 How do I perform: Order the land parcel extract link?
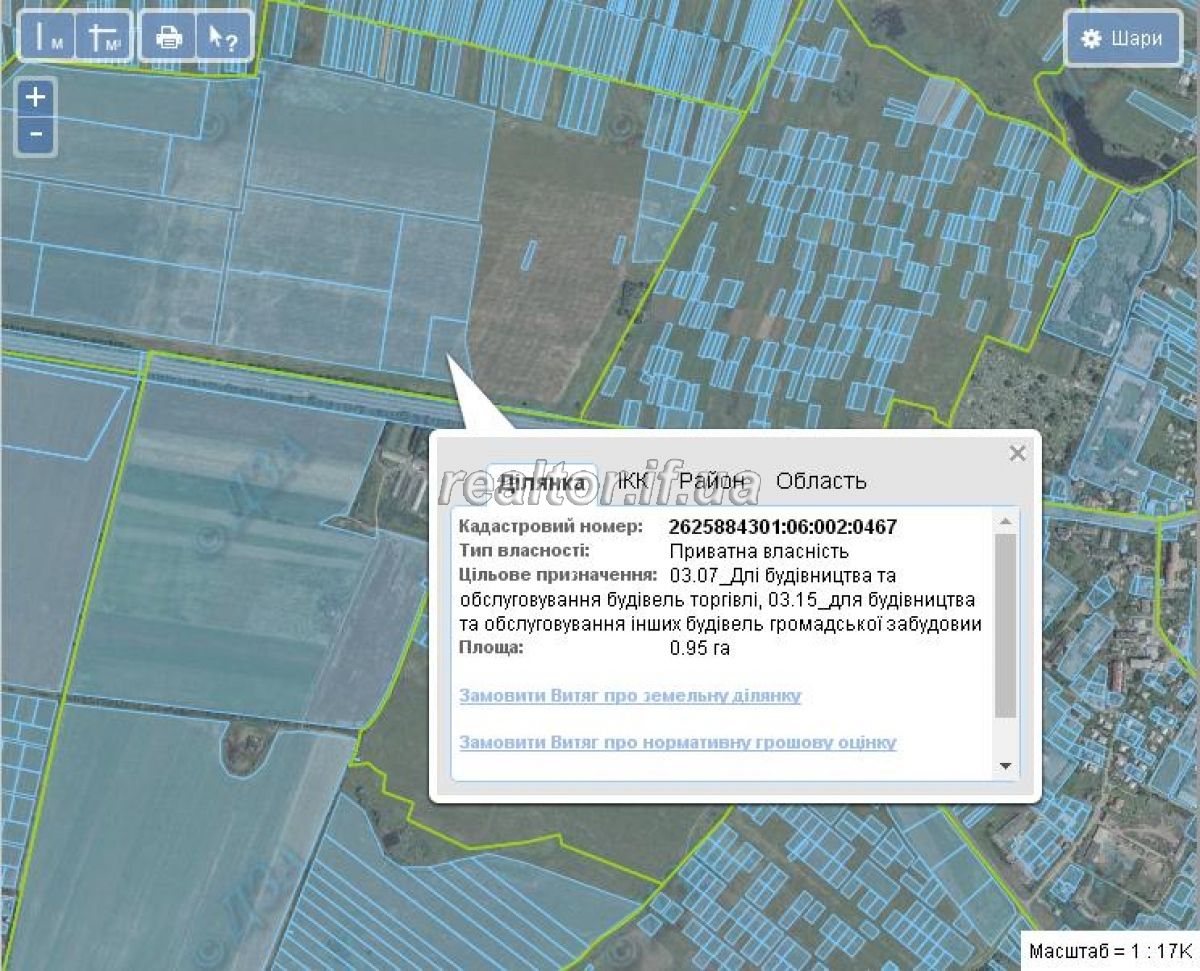[630, 695]
